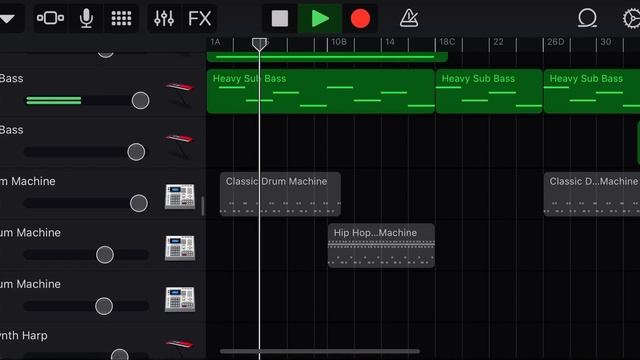Tap the microphone icon in the toolbar
The height and width of the screenshot is (360, 640).
(86, 18)
